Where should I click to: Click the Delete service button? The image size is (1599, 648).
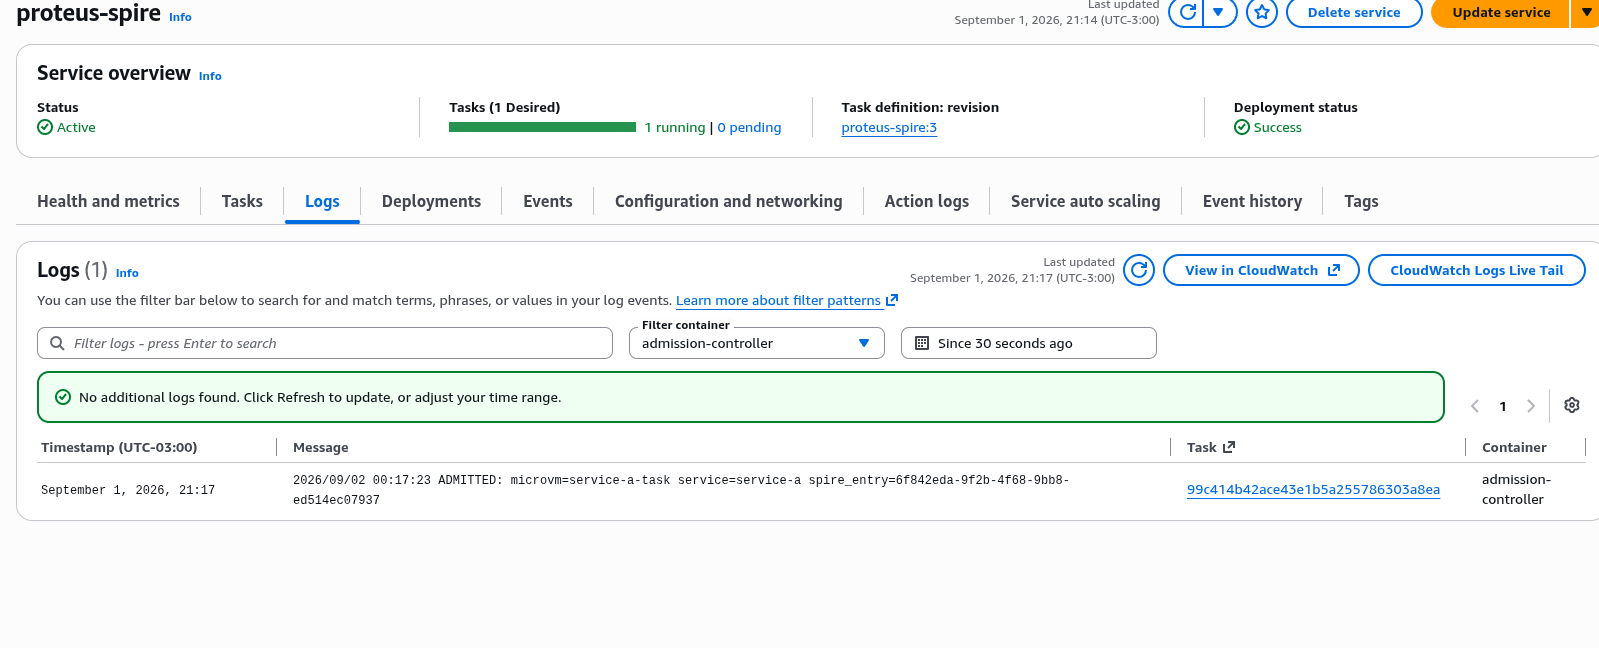tap(1354, 12)
